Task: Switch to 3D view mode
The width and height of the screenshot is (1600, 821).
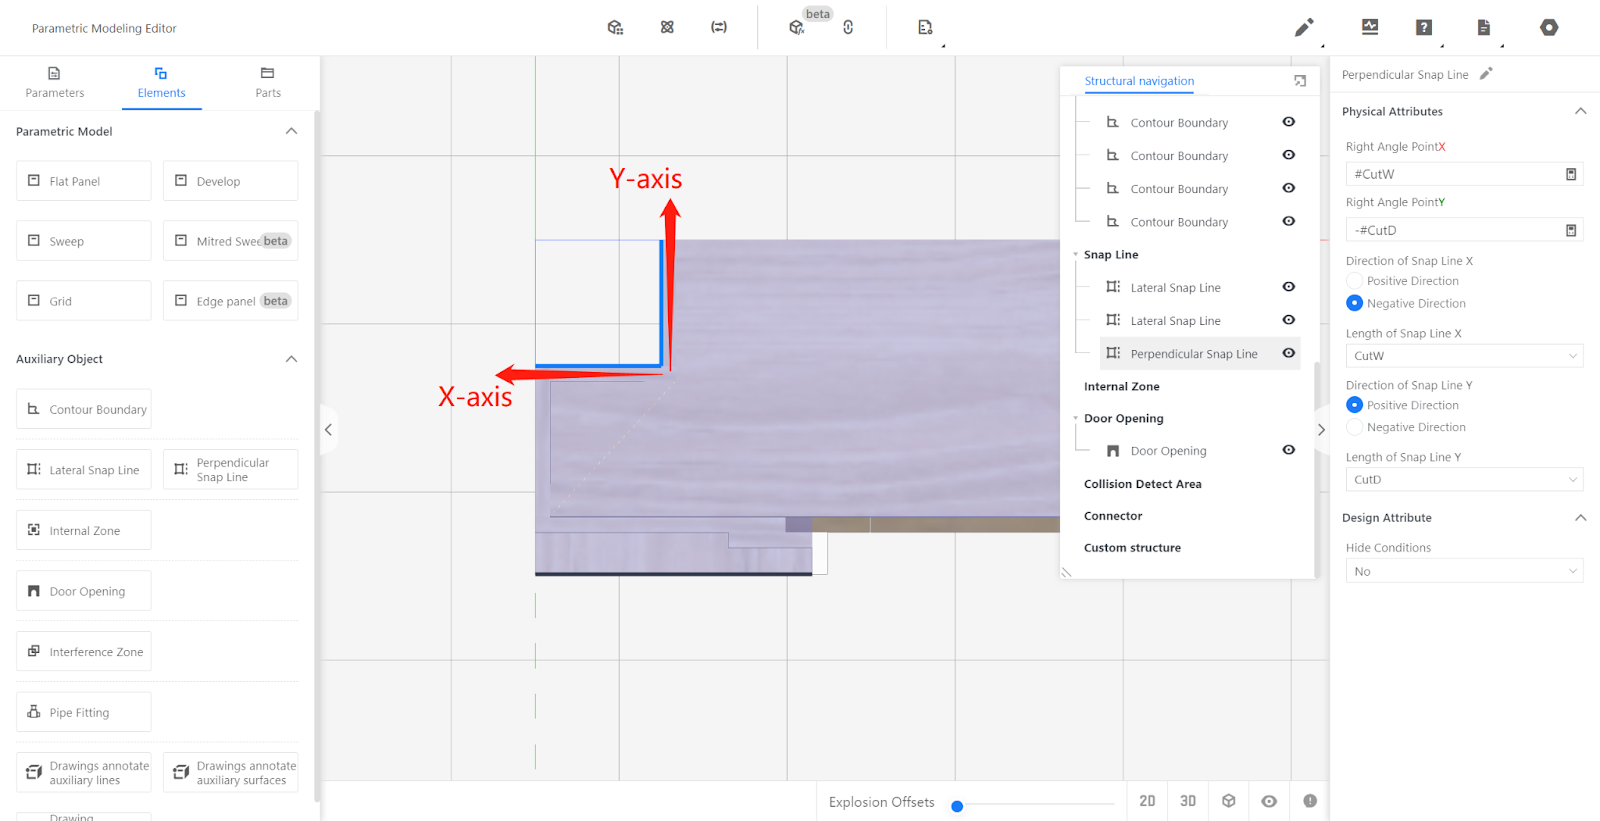Action: click(x=1188, y=801)
